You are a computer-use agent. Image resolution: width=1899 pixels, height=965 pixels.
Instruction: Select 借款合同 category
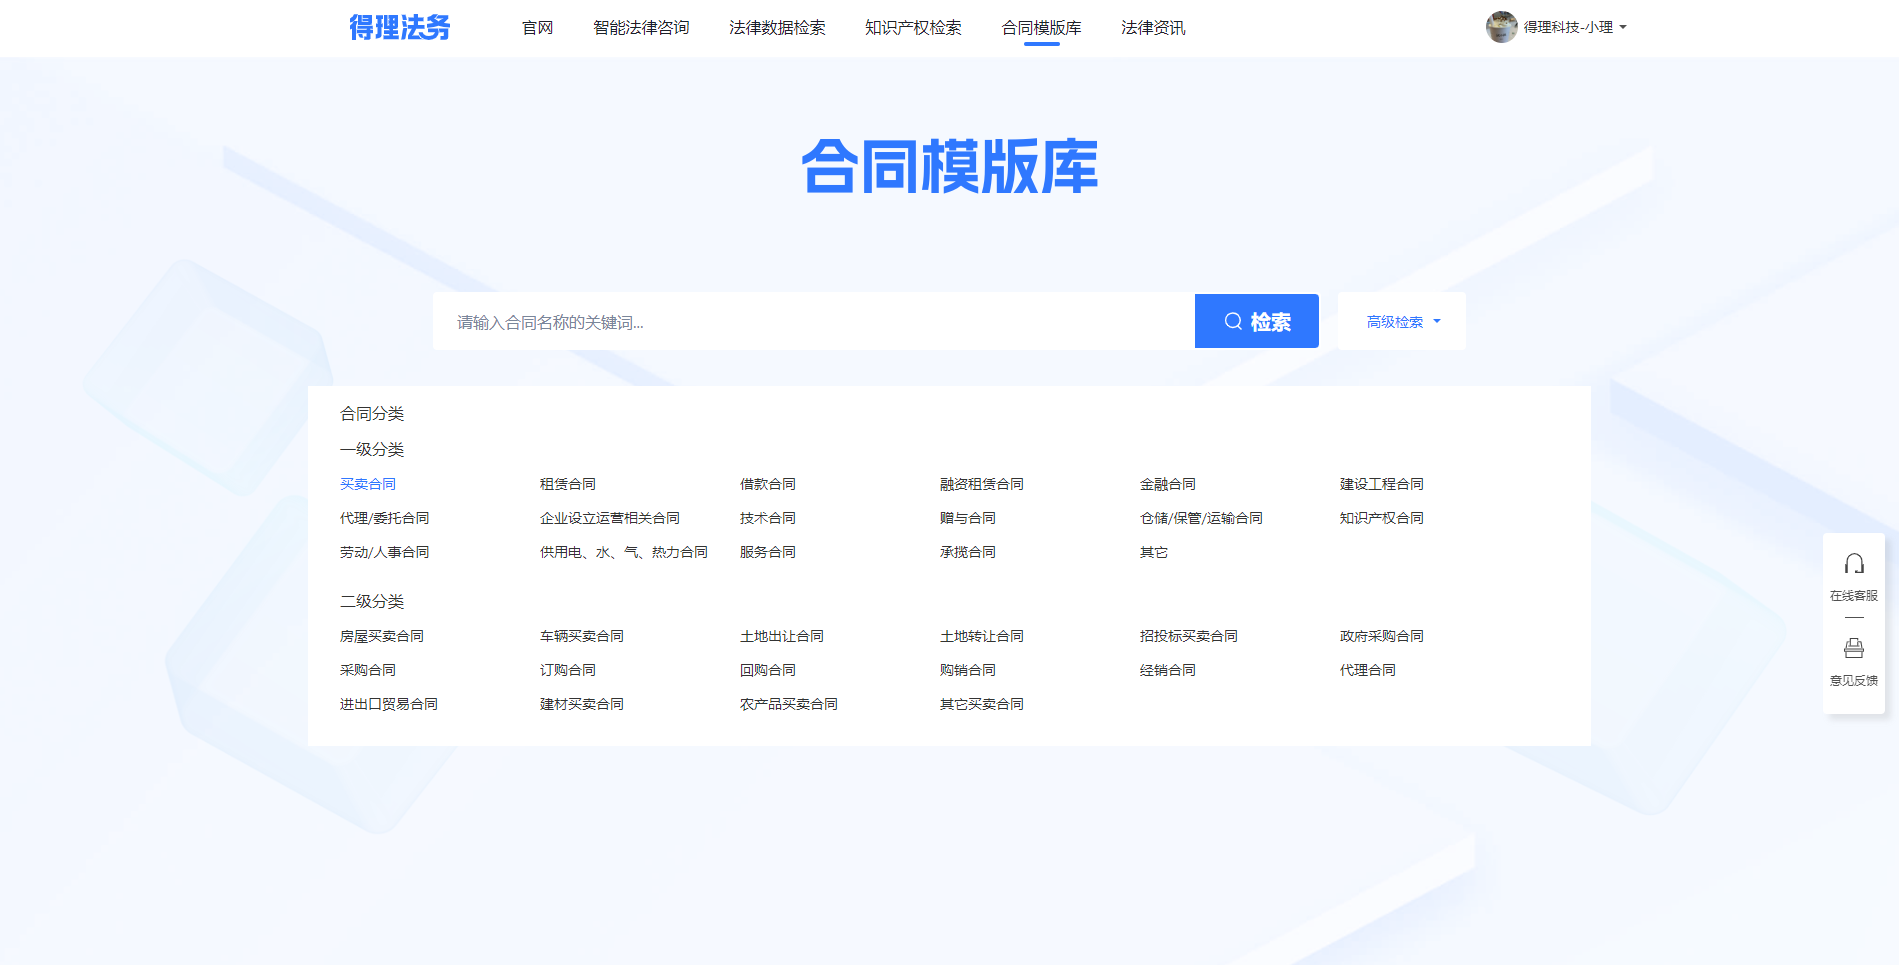pyautogui.click(x=768, y=484)
